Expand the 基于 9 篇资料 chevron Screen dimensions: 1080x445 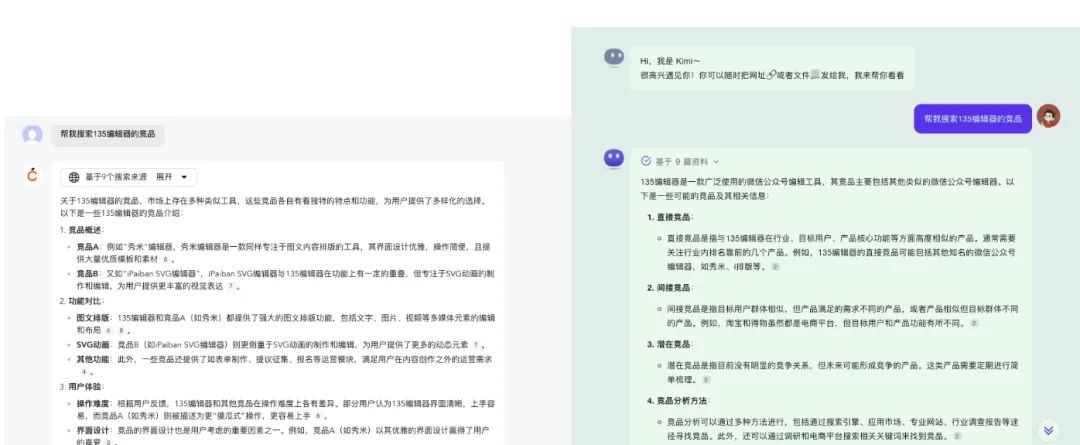[x=716, y=162]
